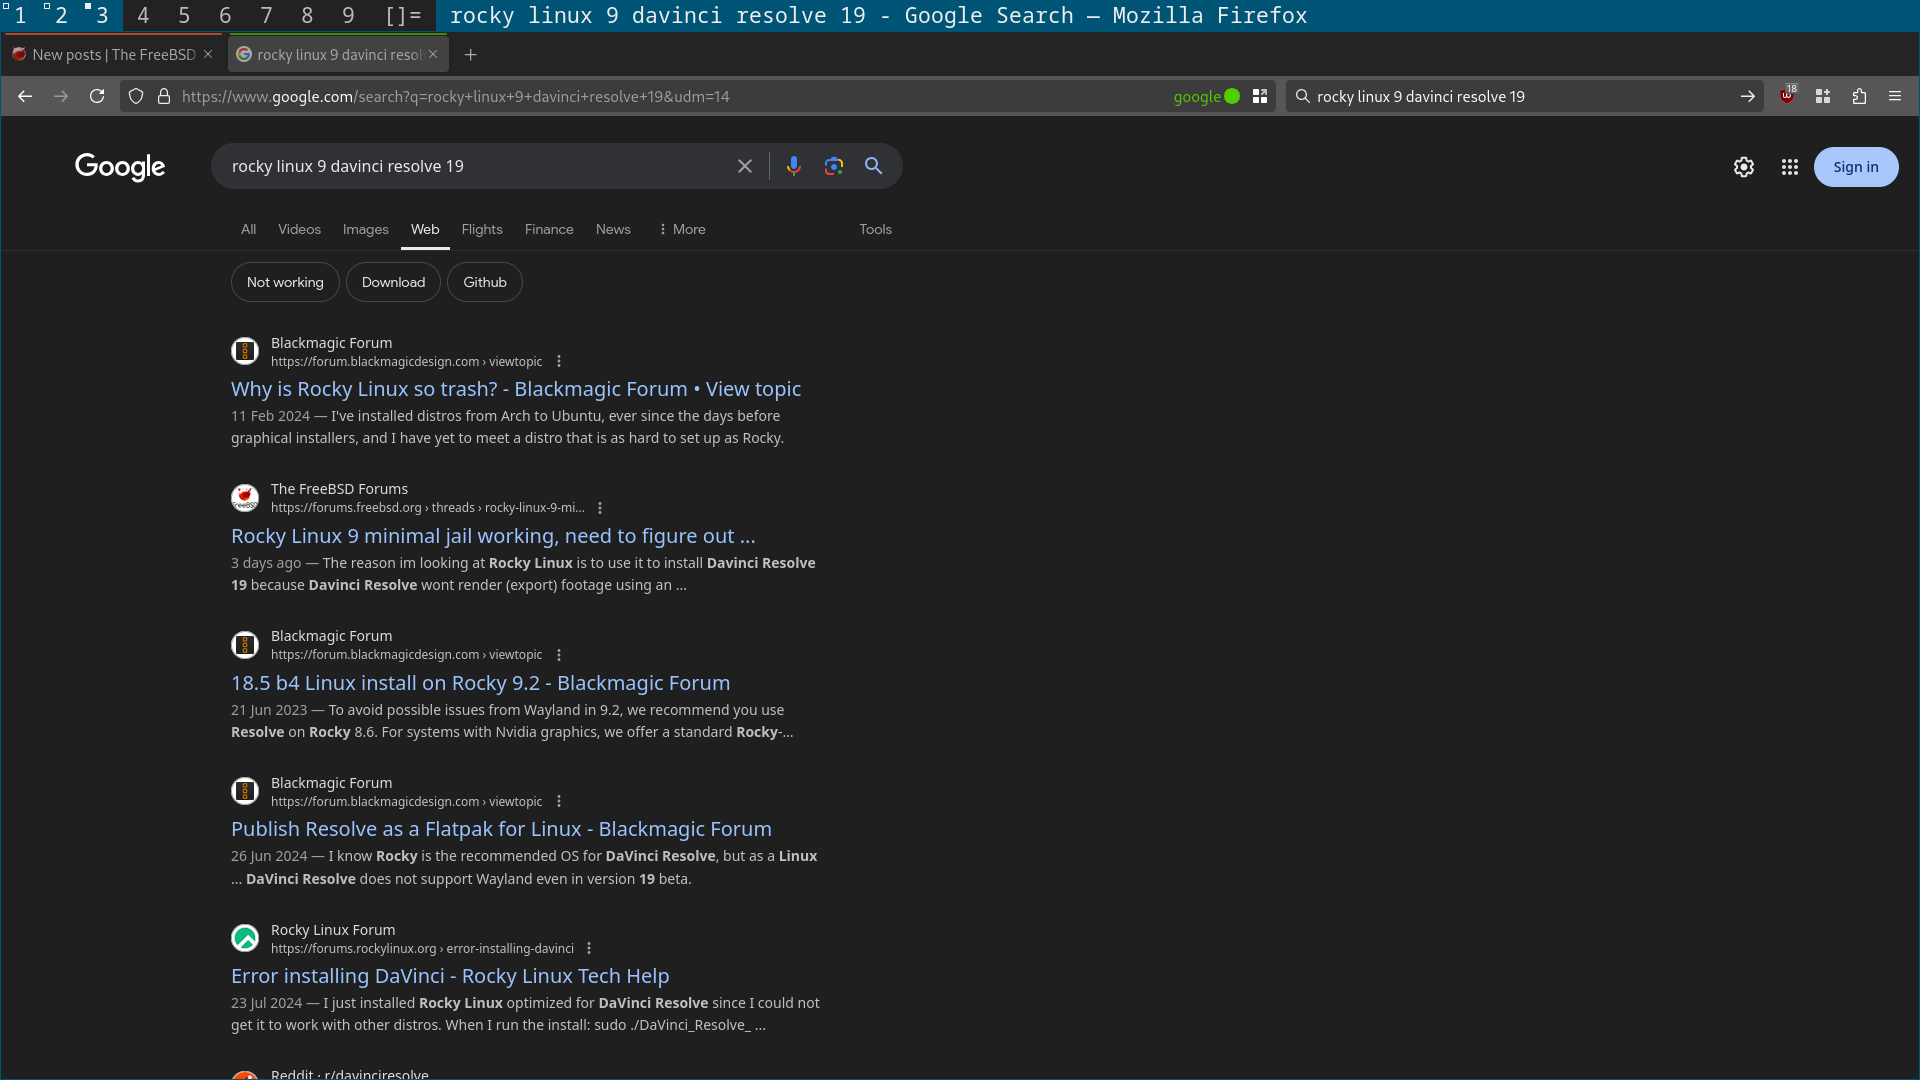Open Why is Rocky Linux so trash result

[x=516, y=389]
